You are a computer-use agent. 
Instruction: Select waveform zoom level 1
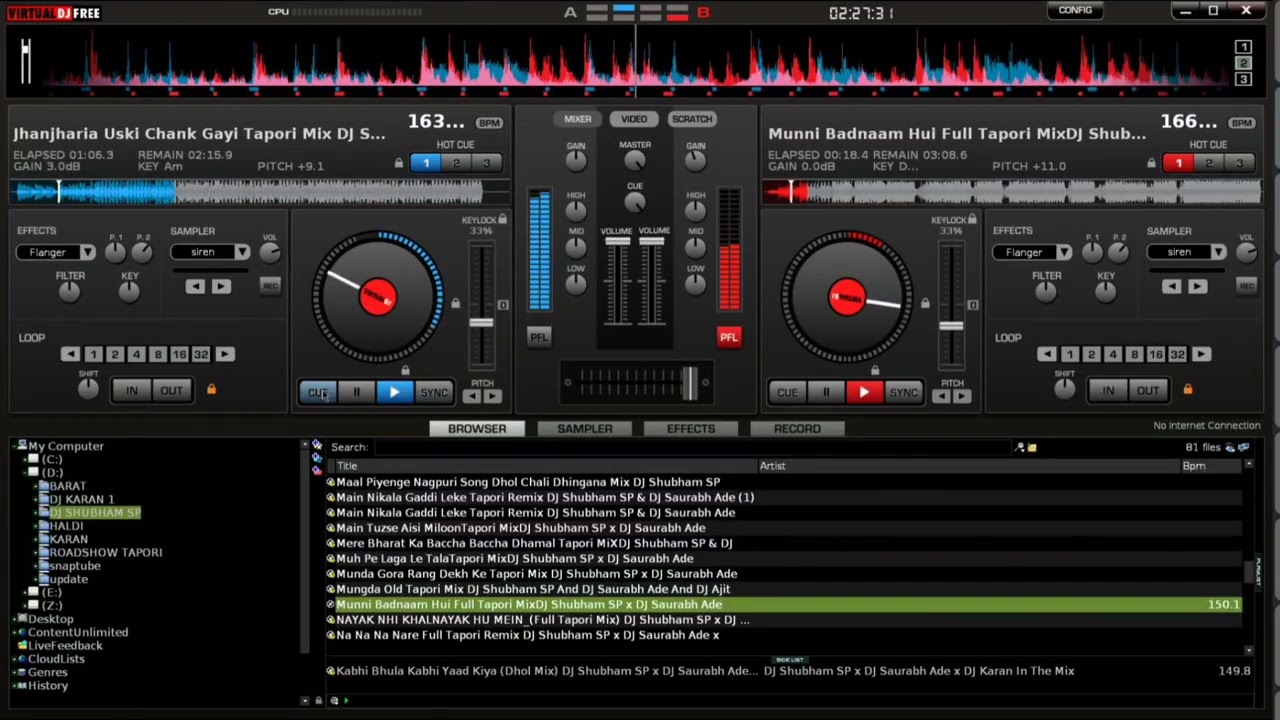1243,47
